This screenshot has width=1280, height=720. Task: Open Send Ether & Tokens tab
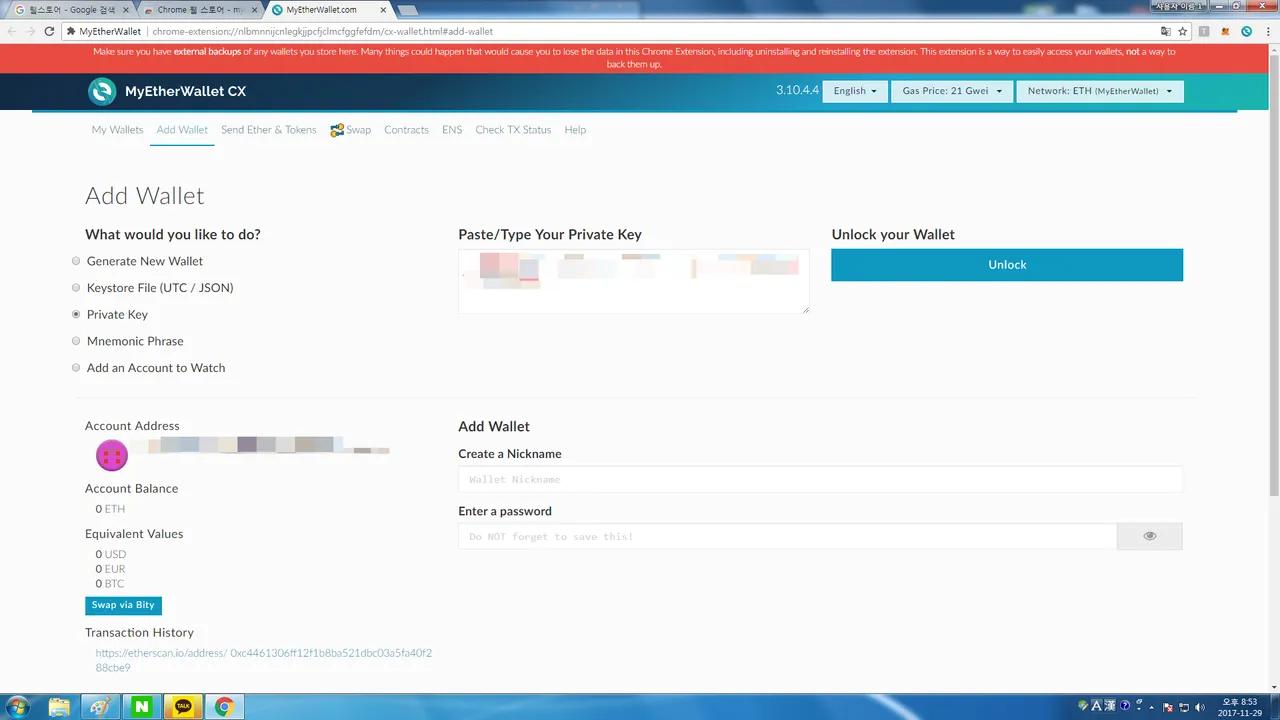268,130
